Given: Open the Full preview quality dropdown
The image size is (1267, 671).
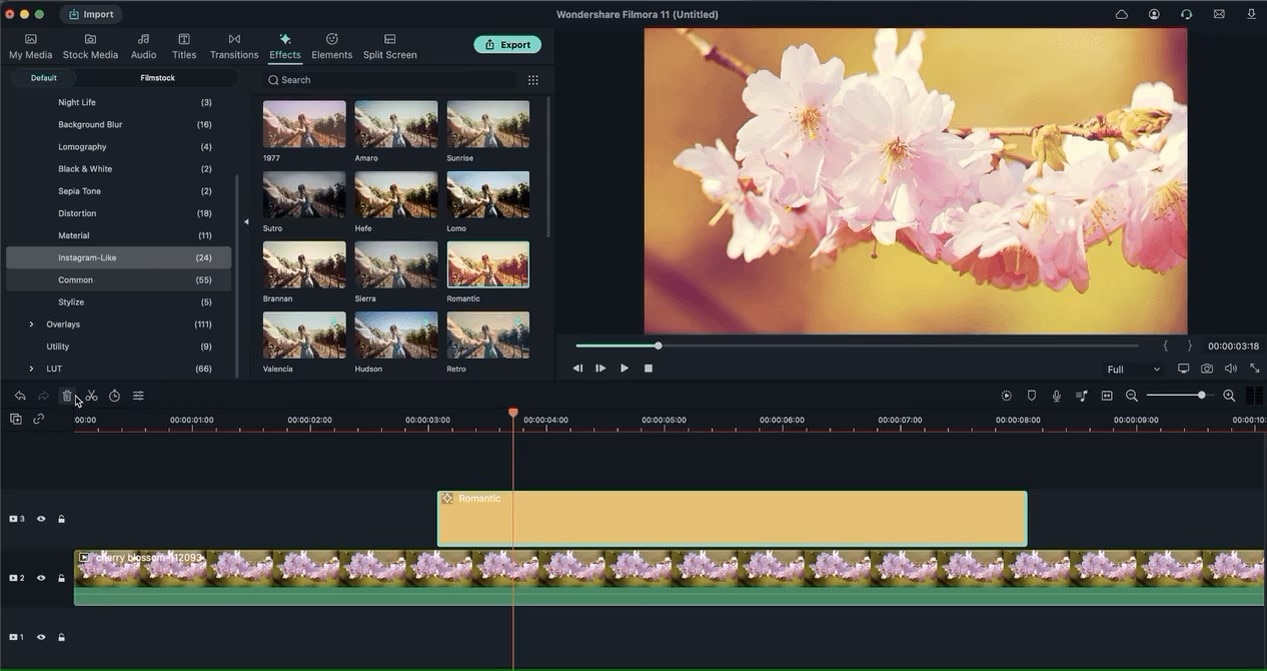Looking at the screenshot, I should (1133, 369).
